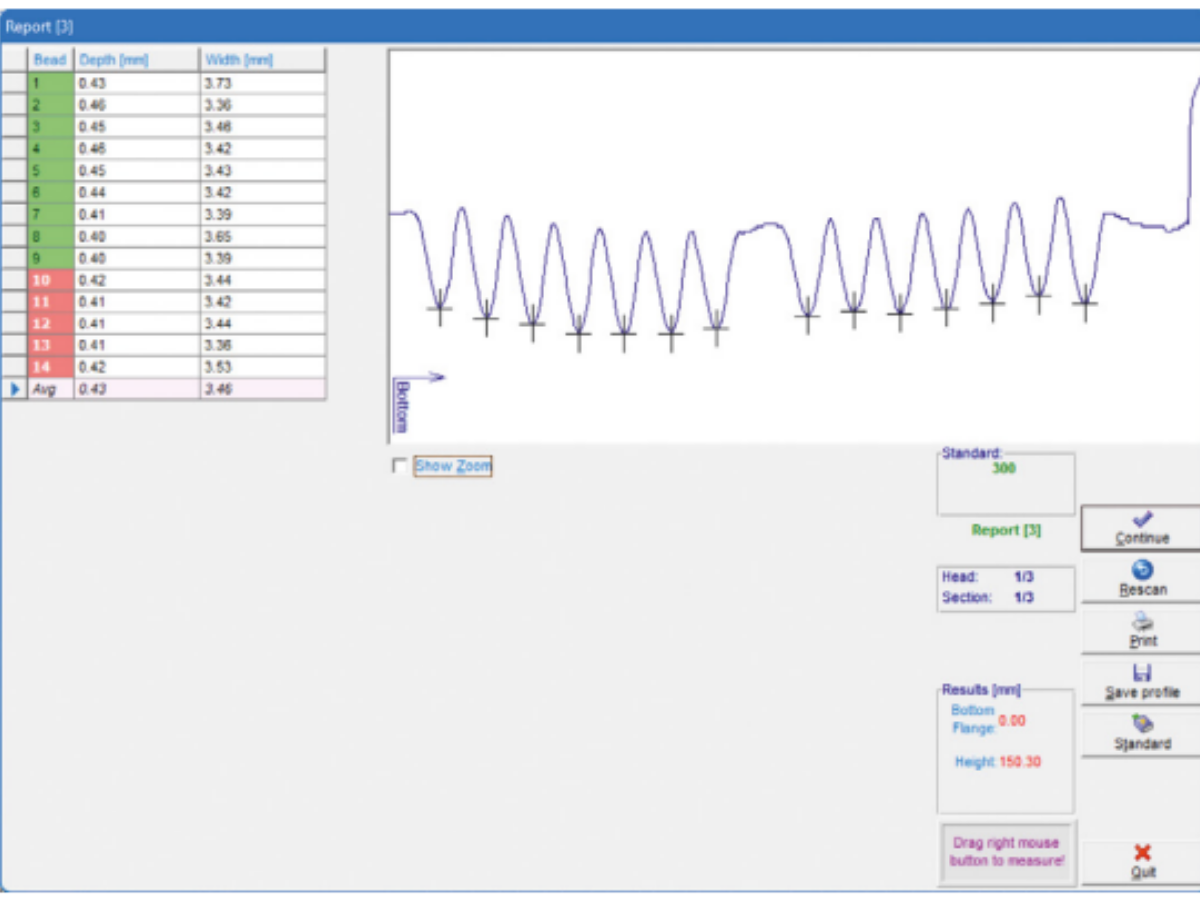Image resolution: width=1200 pixels, height=900 pixels.
Task: Click the Rescan blue circular icon
Action: [x=1143, y=570]
